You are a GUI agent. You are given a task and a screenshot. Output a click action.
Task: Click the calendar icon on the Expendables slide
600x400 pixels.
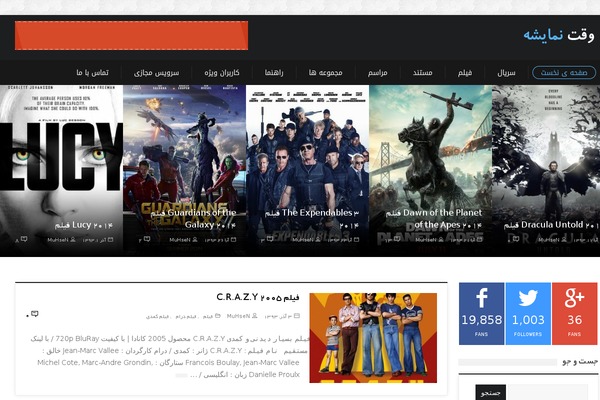[356, 240]
